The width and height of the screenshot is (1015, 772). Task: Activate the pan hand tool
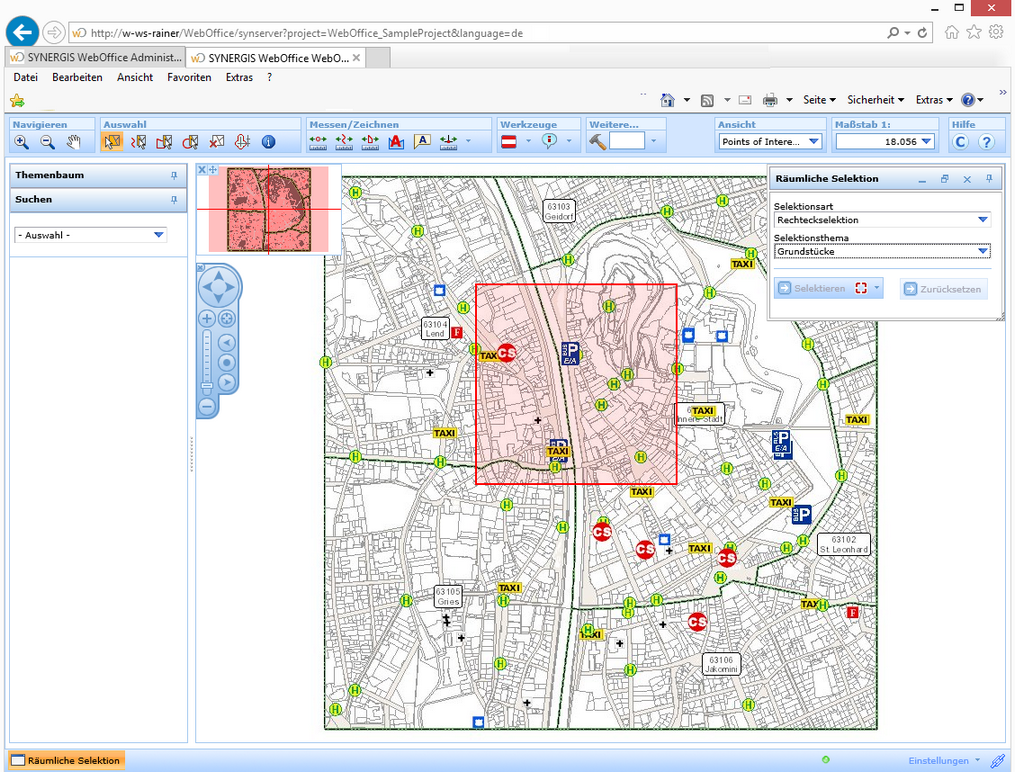[73, 142]
